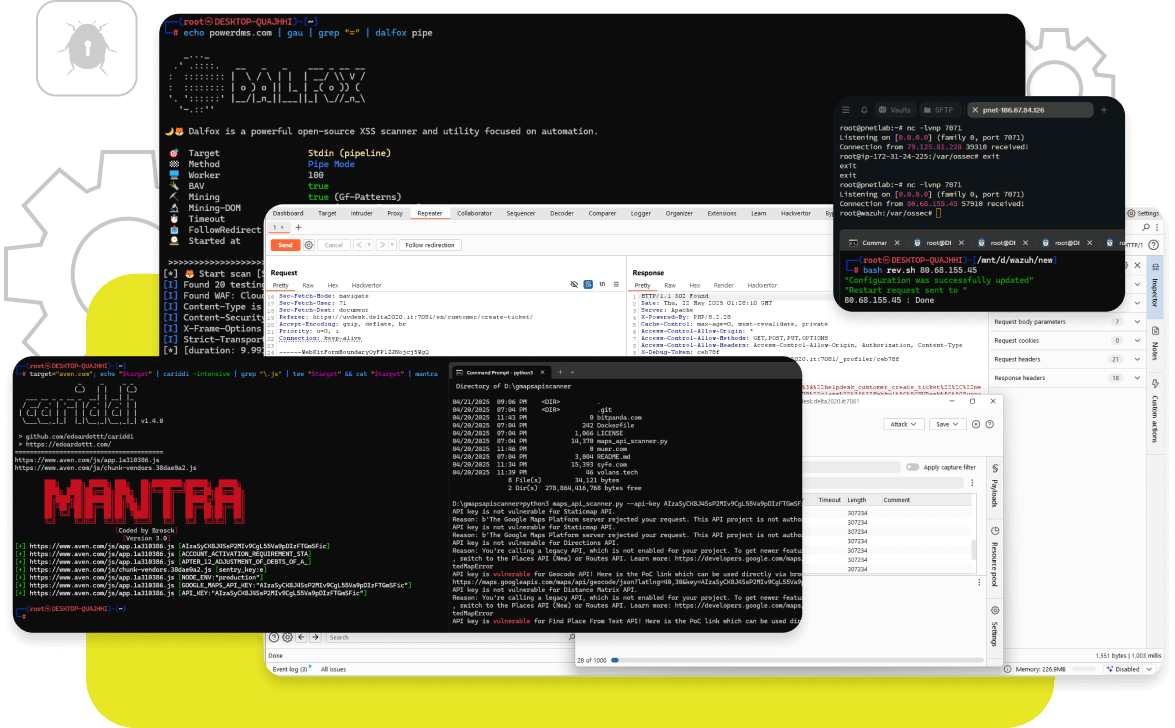Click the Length column header
The width and height of the screenshot is (1175, 728).
pyautogui.click(x=857, y=500)
